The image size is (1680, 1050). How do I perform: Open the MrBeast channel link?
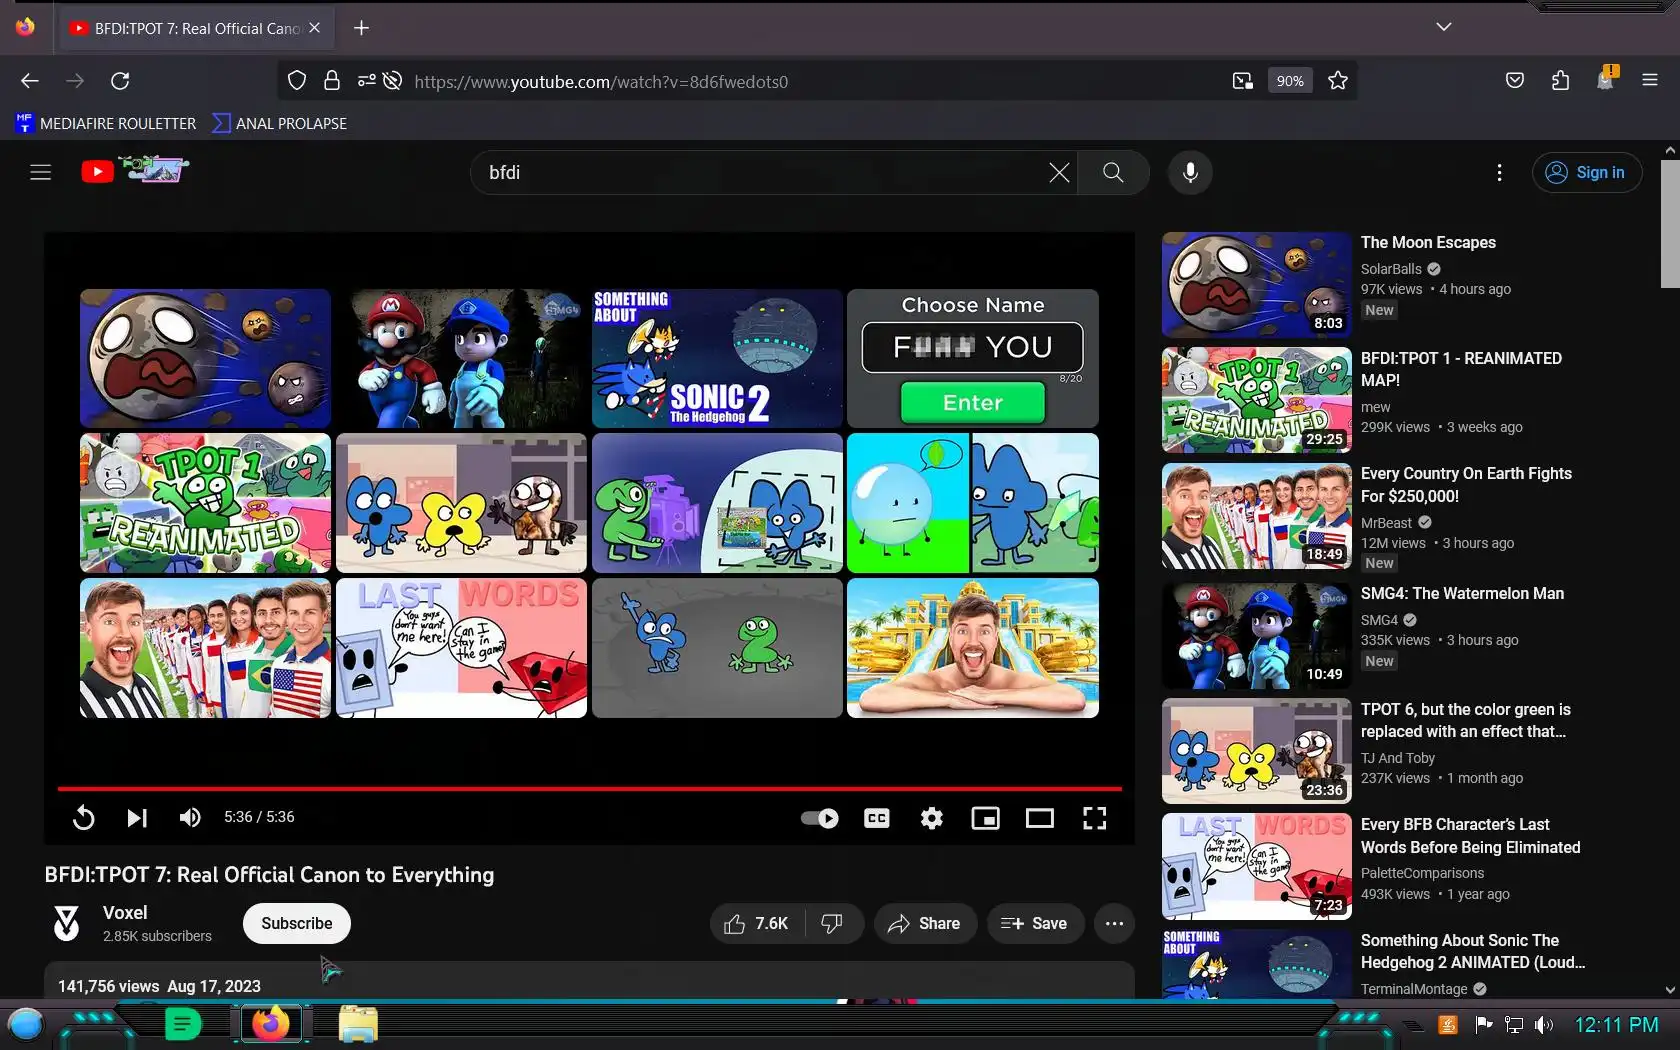(1386, 523)
